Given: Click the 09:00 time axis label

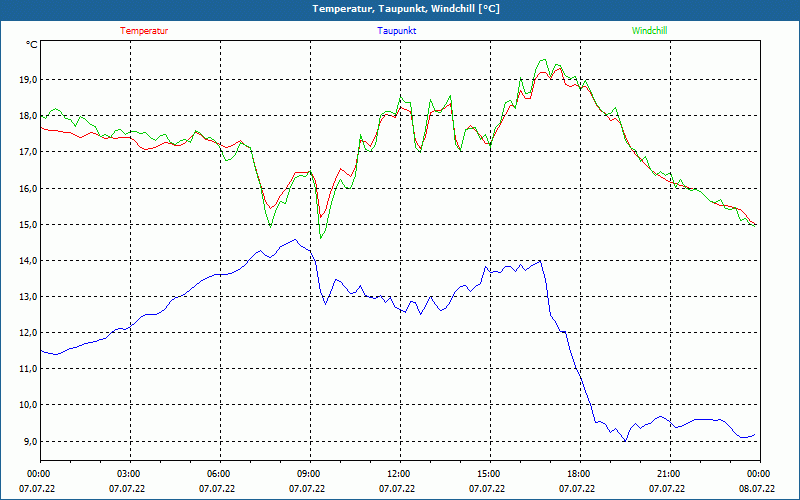Looking at the screenshot, I should click(x=310, y=474).
